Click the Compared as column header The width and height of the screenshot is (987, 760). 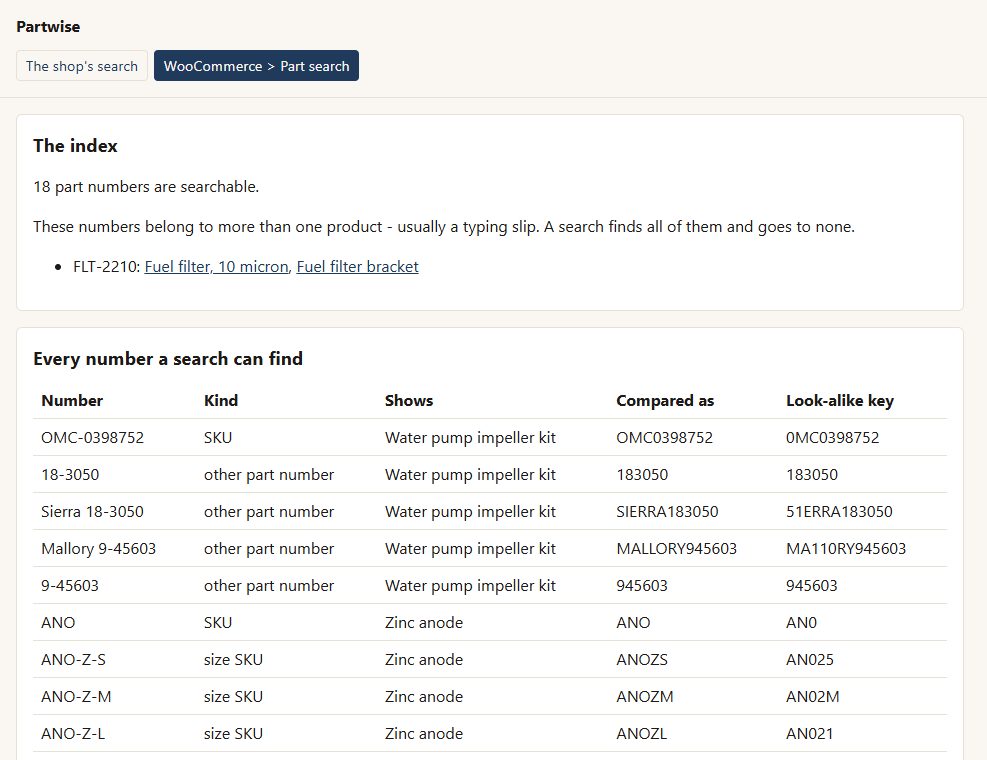pos(665,400)
